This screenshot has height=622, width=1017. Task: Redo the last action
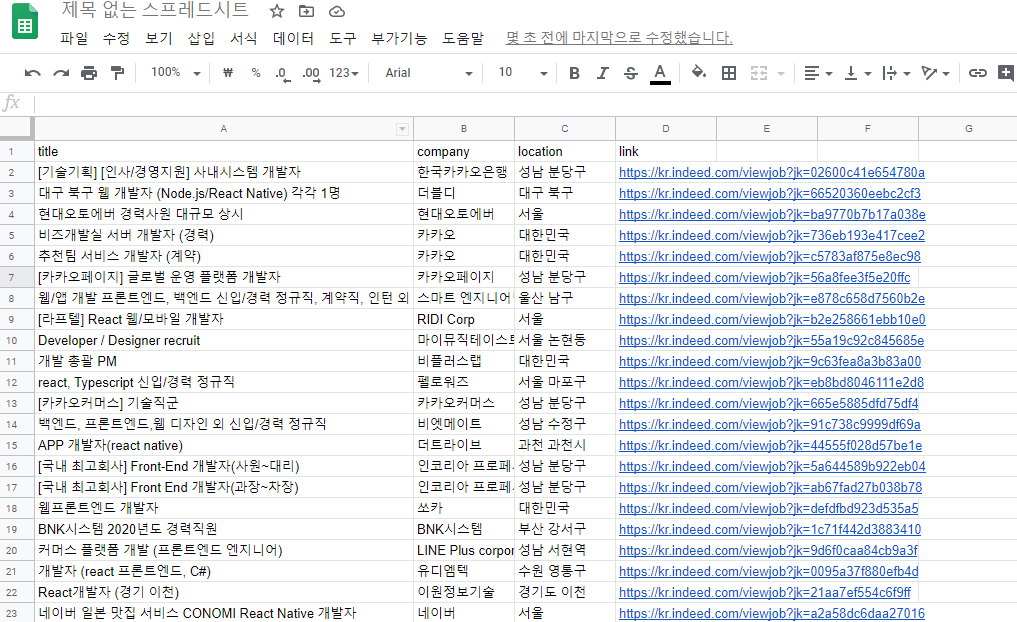click(x=61, y=73)
